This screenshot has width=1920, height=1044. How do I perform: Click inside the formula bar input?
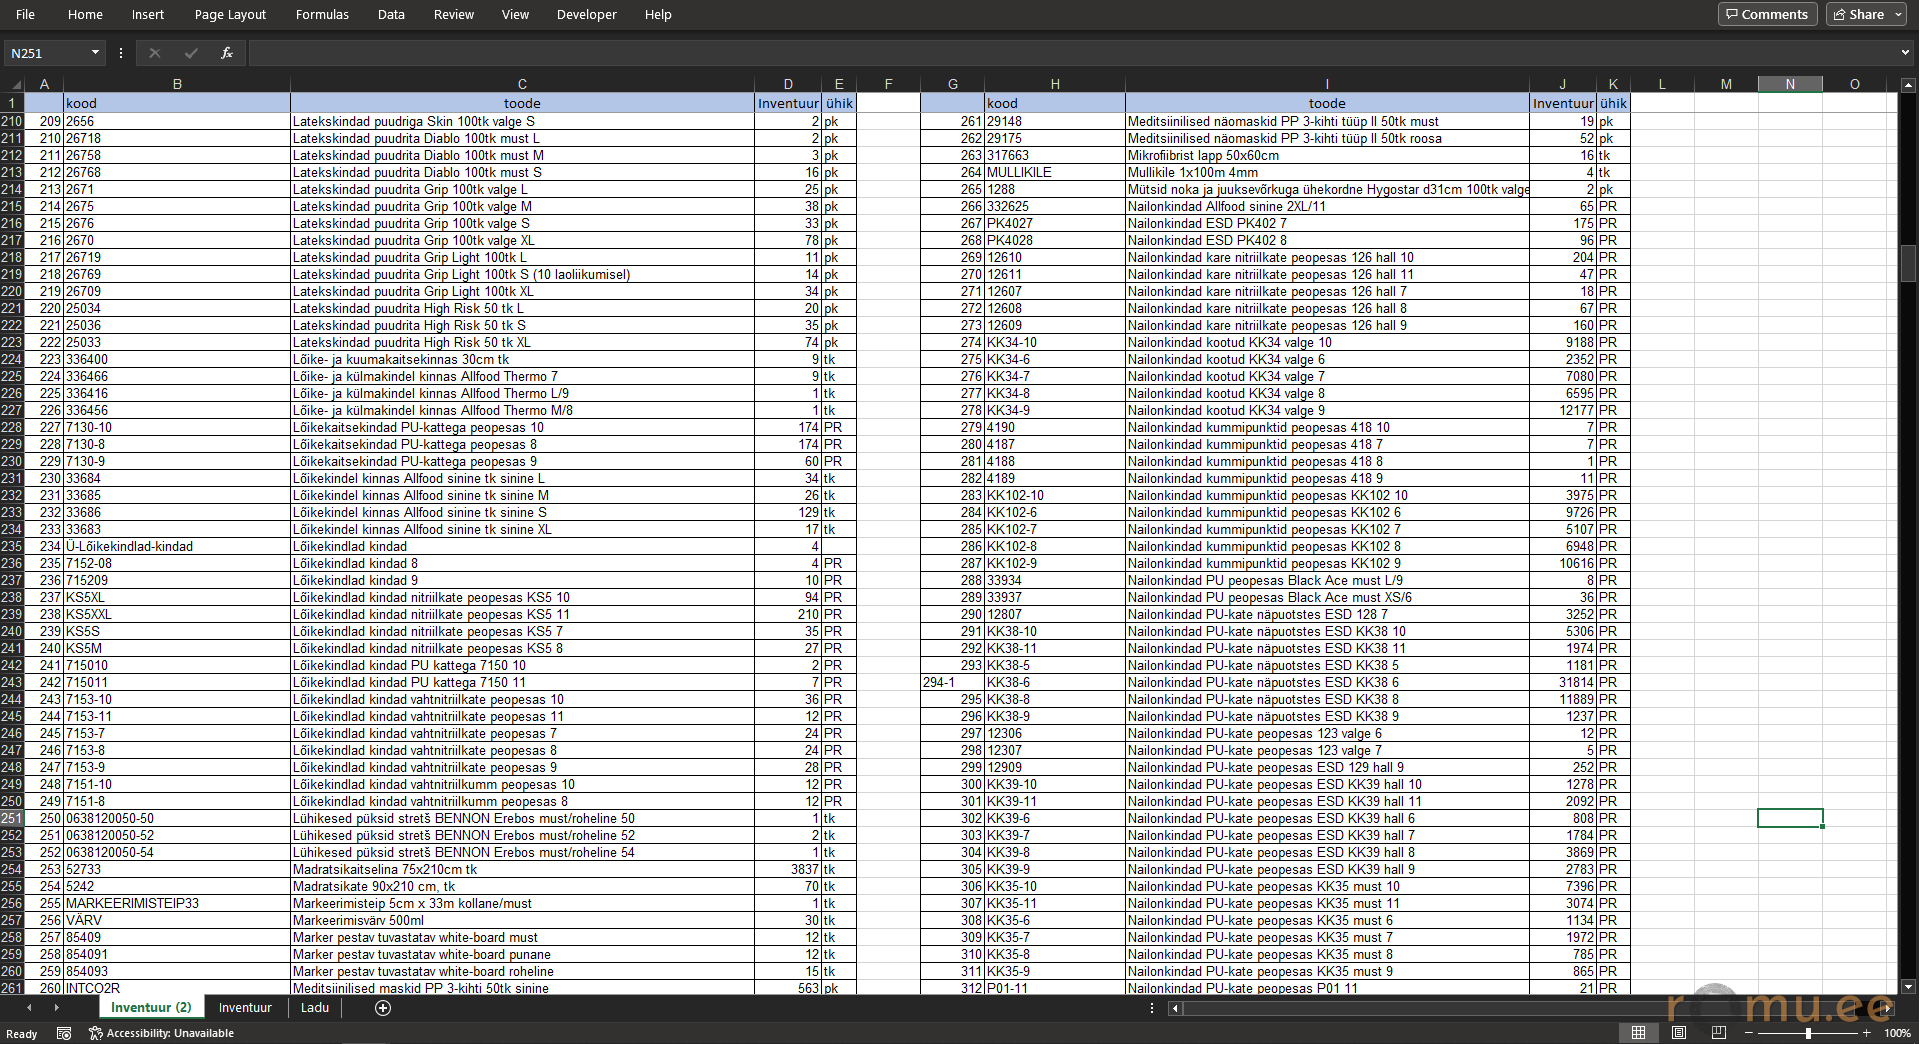point(1072,53)
